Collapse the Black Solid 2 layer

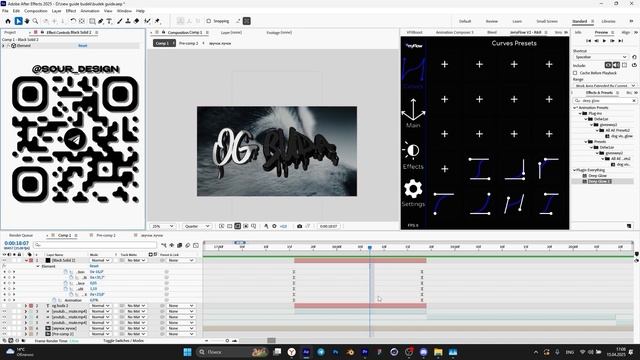pos(26,260)
